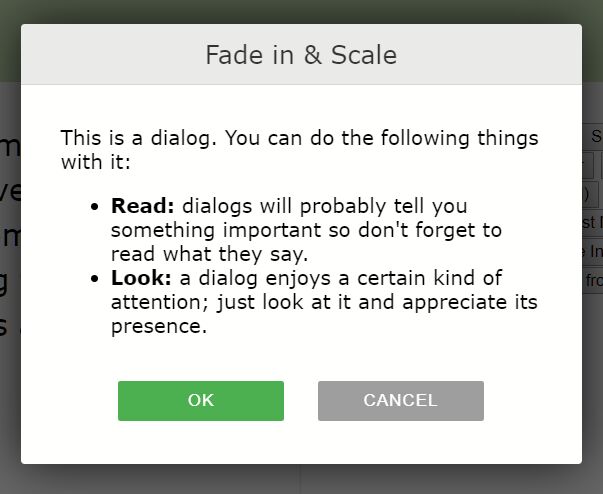Screen dimensions: 603x494
Task: Click the bold "Look:" label
Action: [143, 278]
